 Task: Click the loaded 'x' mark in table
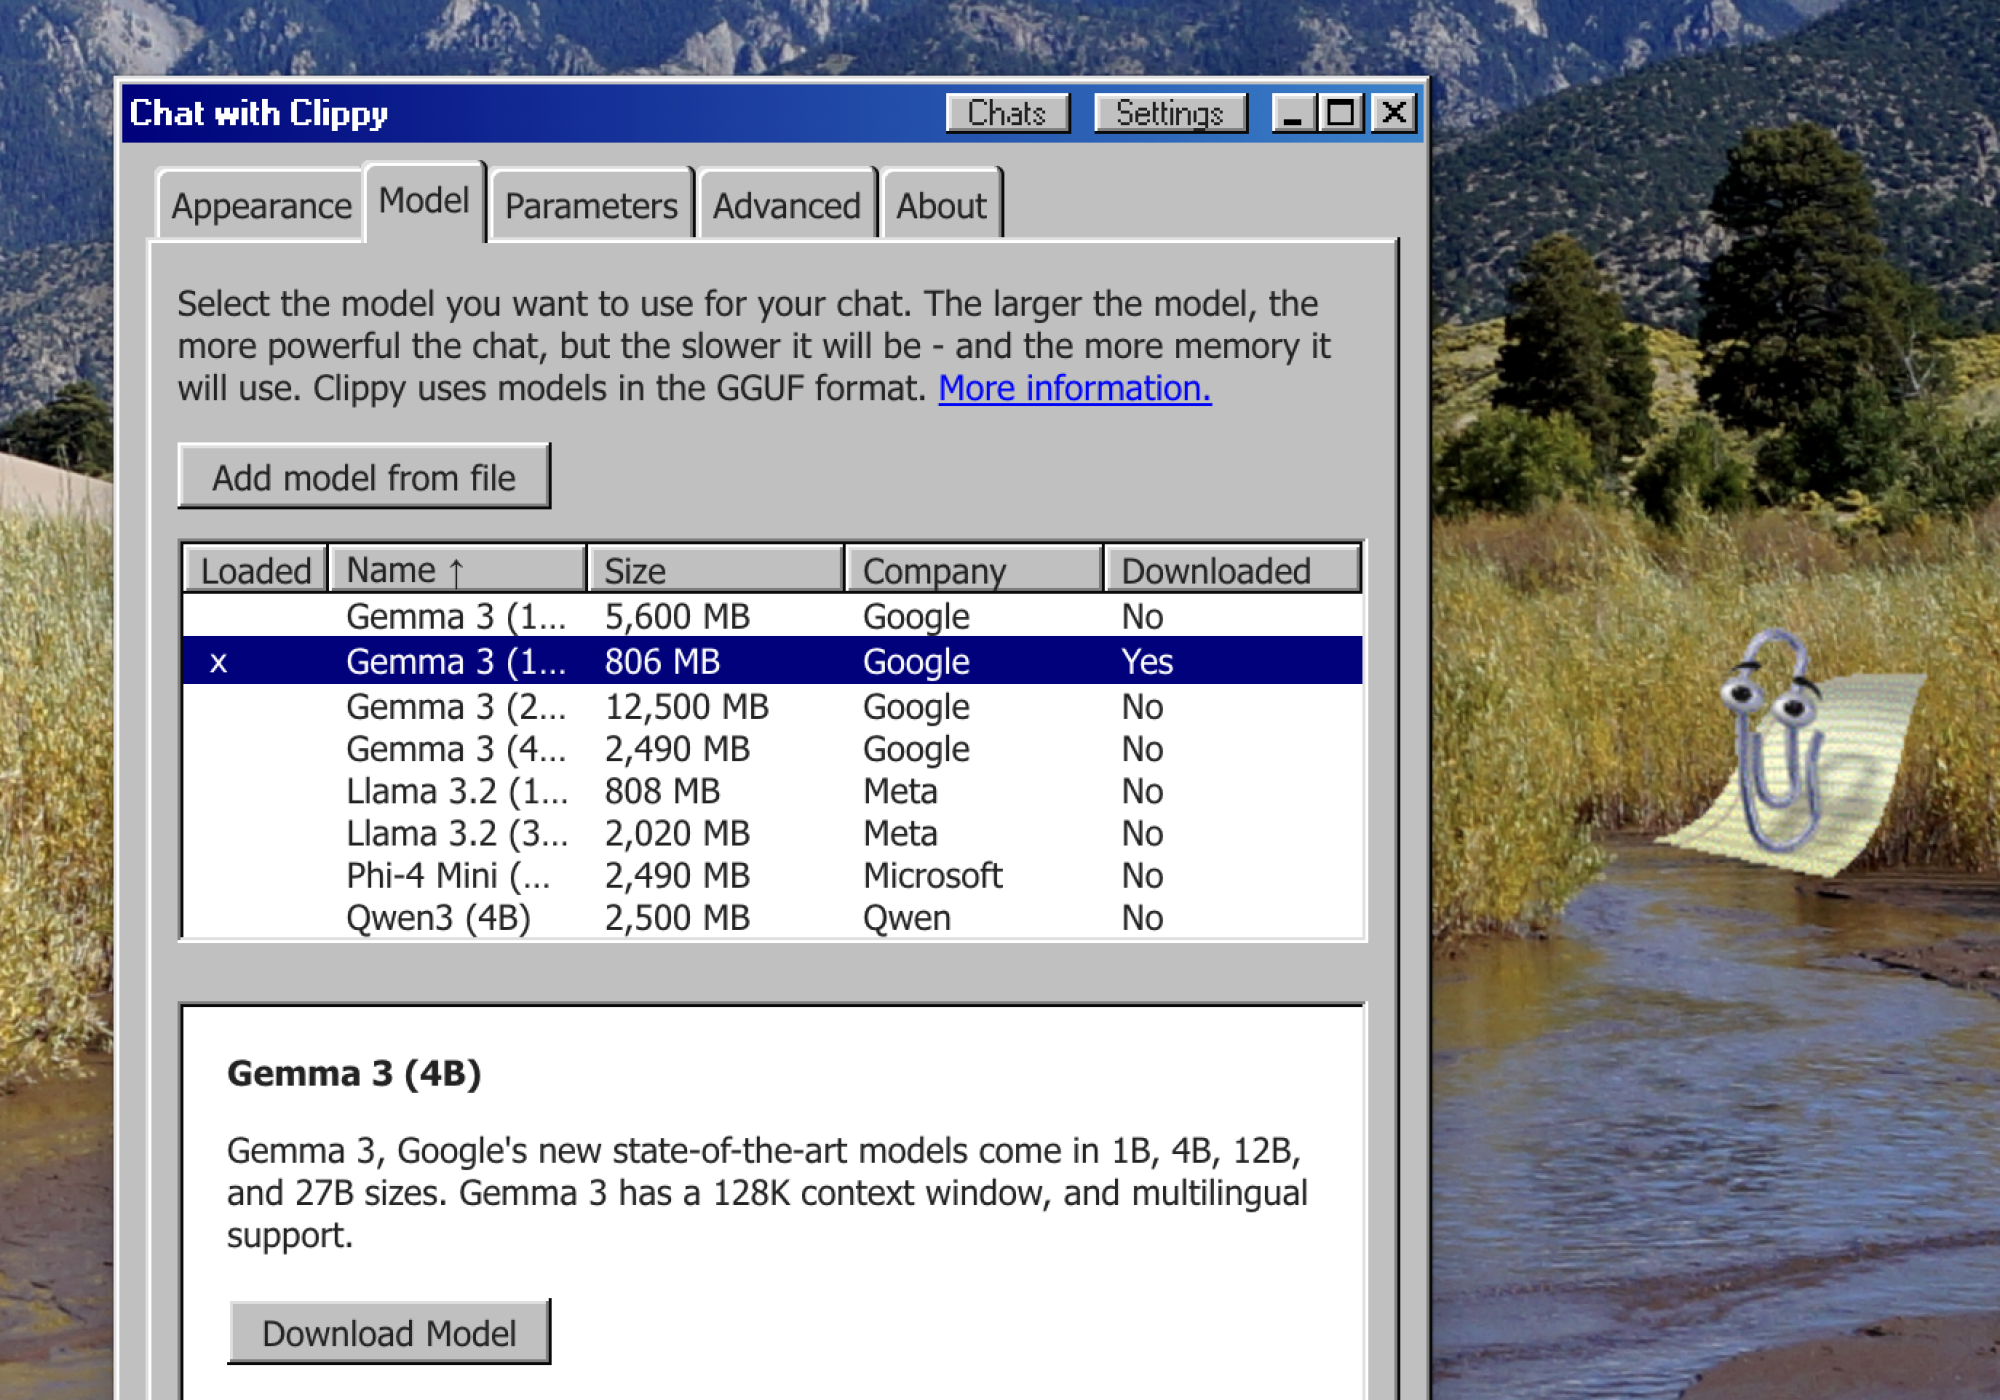click(x=218, y=662)
